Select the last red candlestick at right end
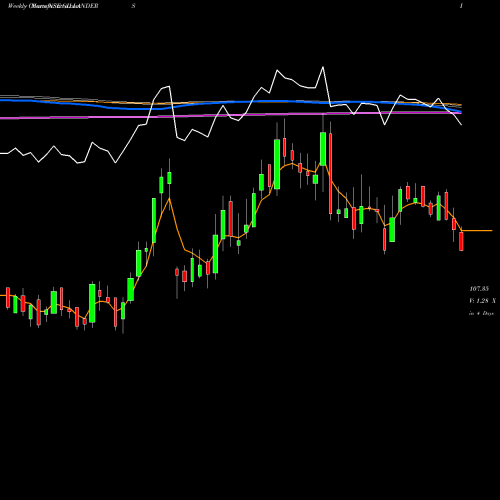The image size is (500, 500). [461, 241]
